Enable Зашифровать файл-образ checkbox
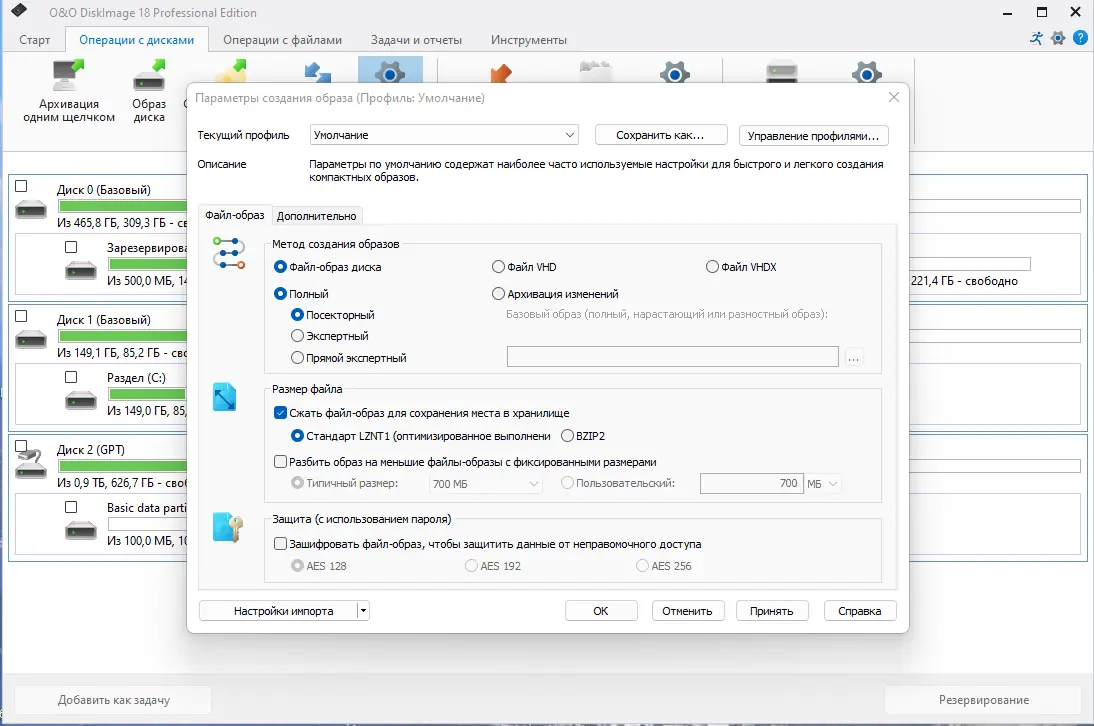The image size is (1094, 726). click(280, 543)
